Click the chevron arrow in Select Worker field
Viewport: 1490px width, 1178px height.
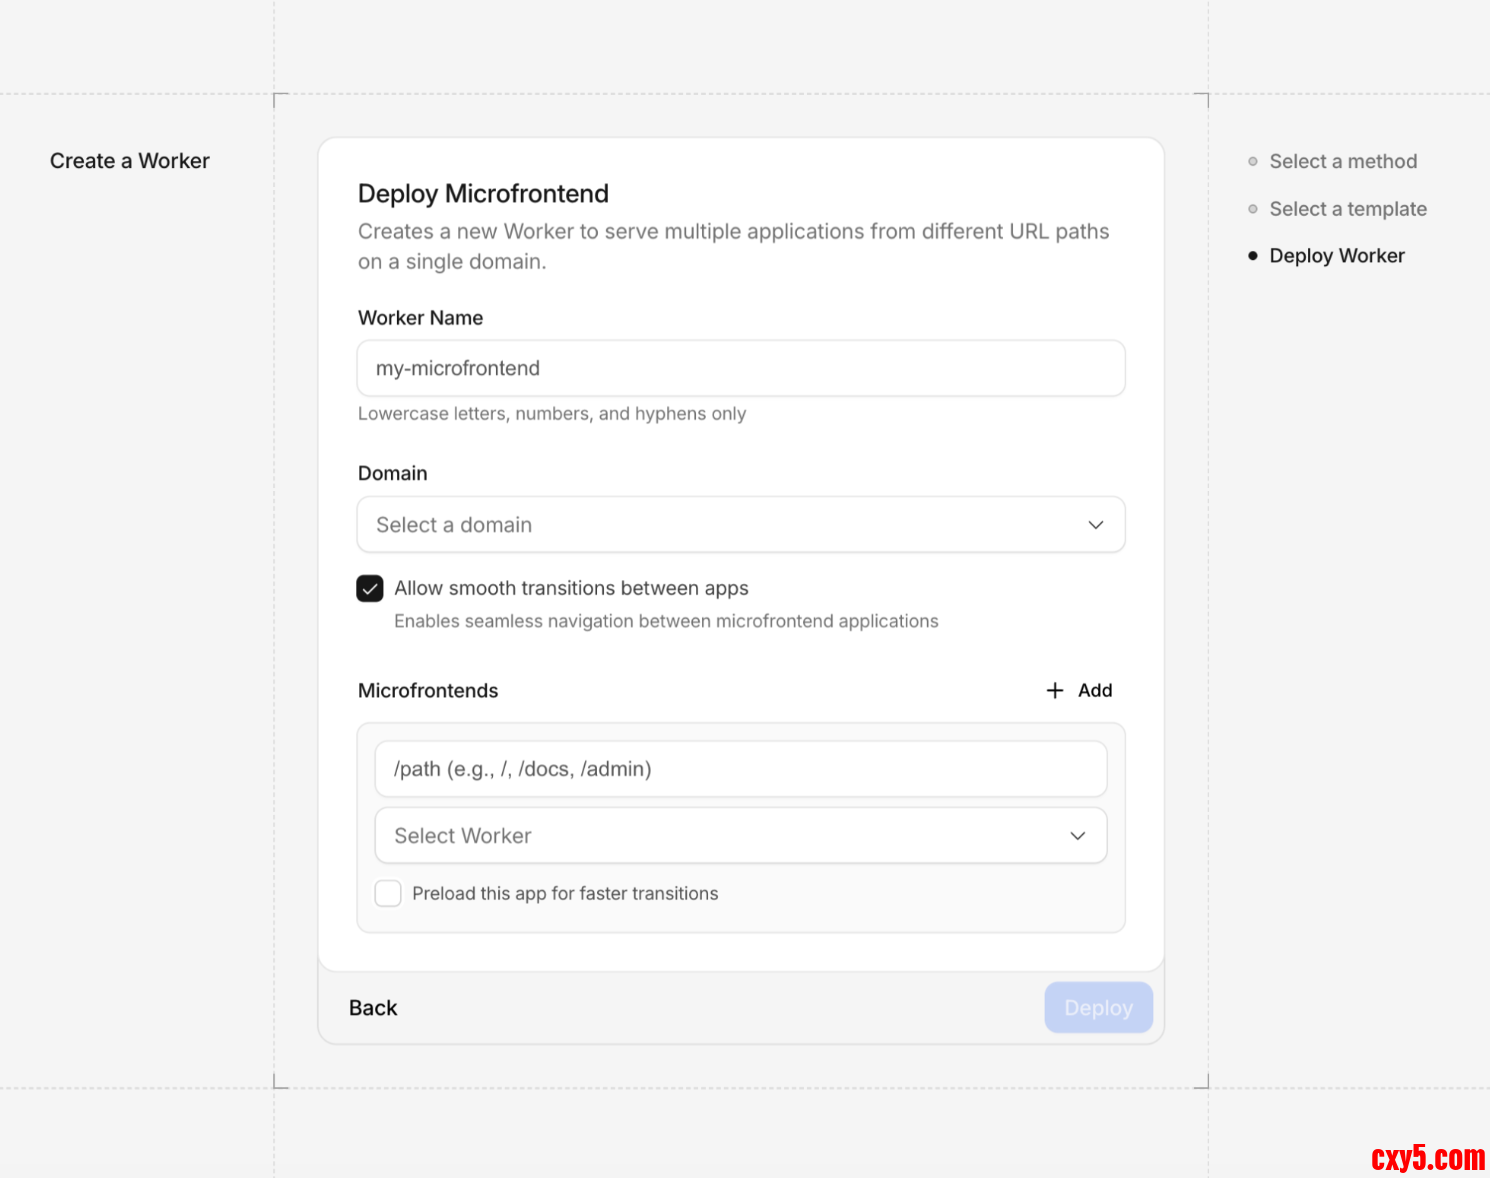pyautogui.click(x=1077, y=836)
